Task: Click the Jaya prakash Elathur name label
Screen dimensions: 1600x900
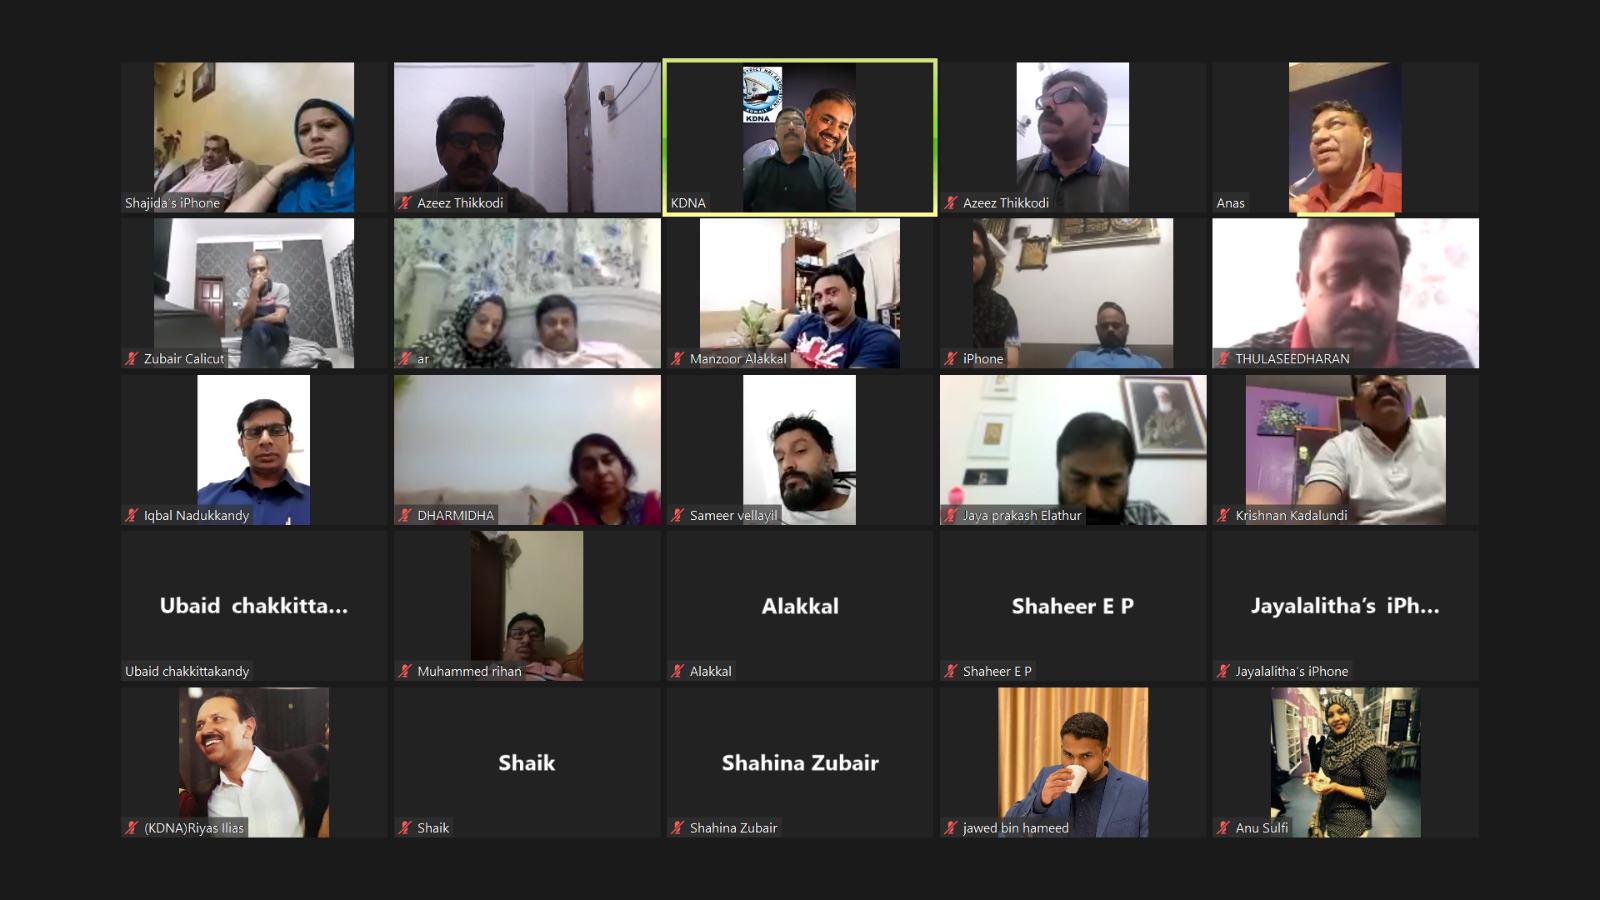Action: point(1022,516)
